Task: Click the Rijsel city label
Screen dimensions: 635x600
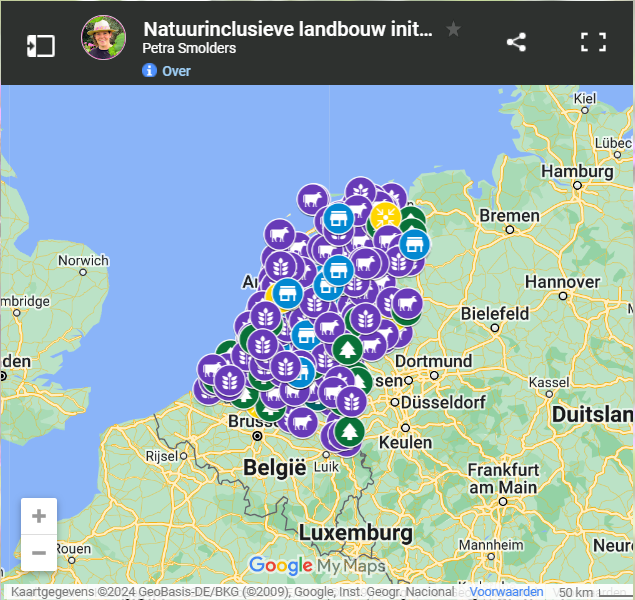Action: [x=162, y=456]
